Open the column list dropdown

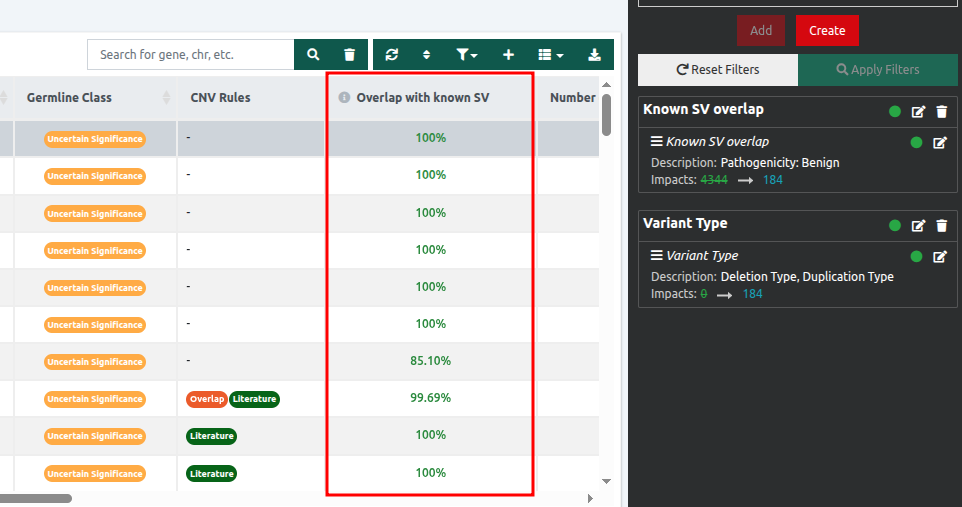coord(551,55)
